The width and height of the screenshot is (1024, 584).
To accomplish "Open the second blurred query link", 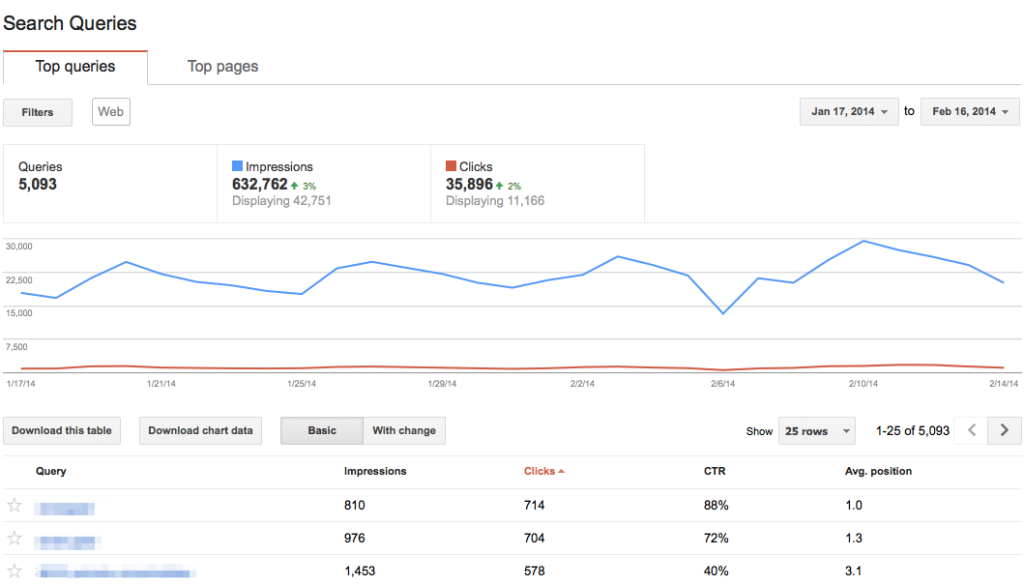I will click(68, 542).
